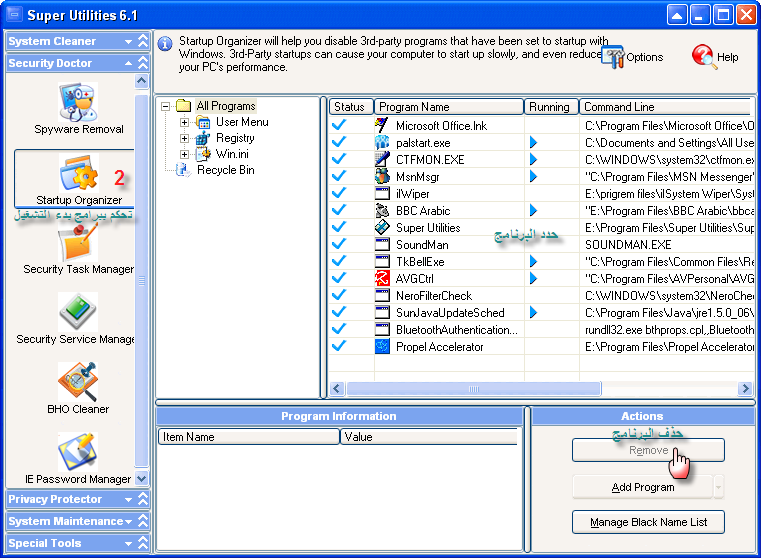Viewport: 761px width, 558px height.
Task: Click the ilWiper window icon
Action: click(382, 193)
